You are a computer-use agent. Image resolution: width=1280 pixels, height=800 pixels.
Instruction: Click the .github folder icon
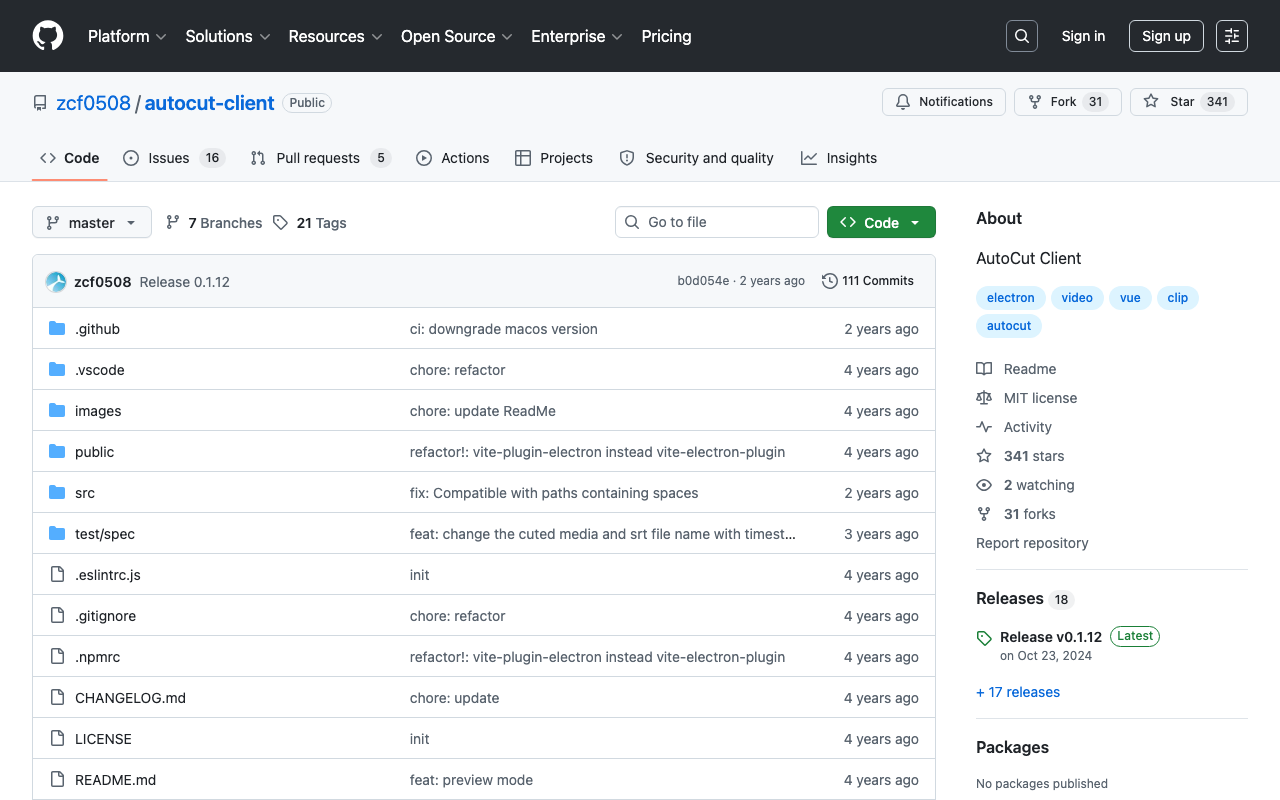[57, 329]
